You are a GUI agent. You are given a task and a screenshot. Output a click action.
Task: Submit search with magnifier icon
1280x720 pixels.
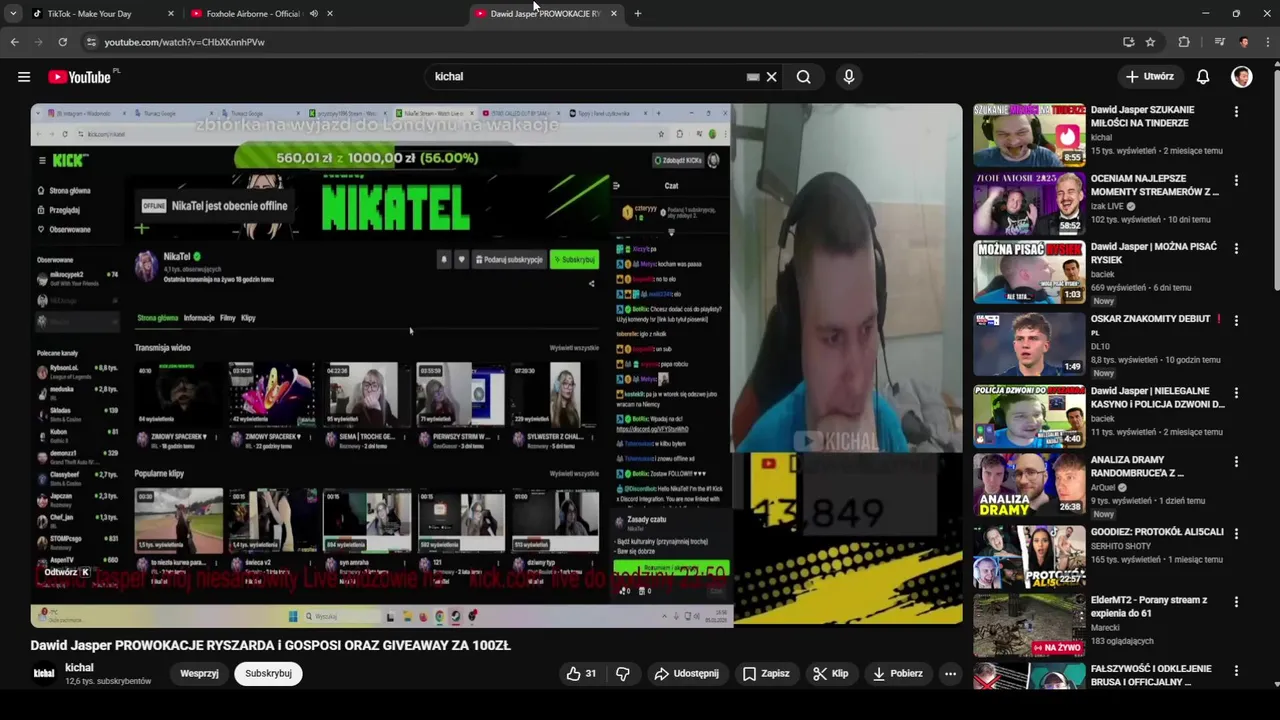point(803,77)
